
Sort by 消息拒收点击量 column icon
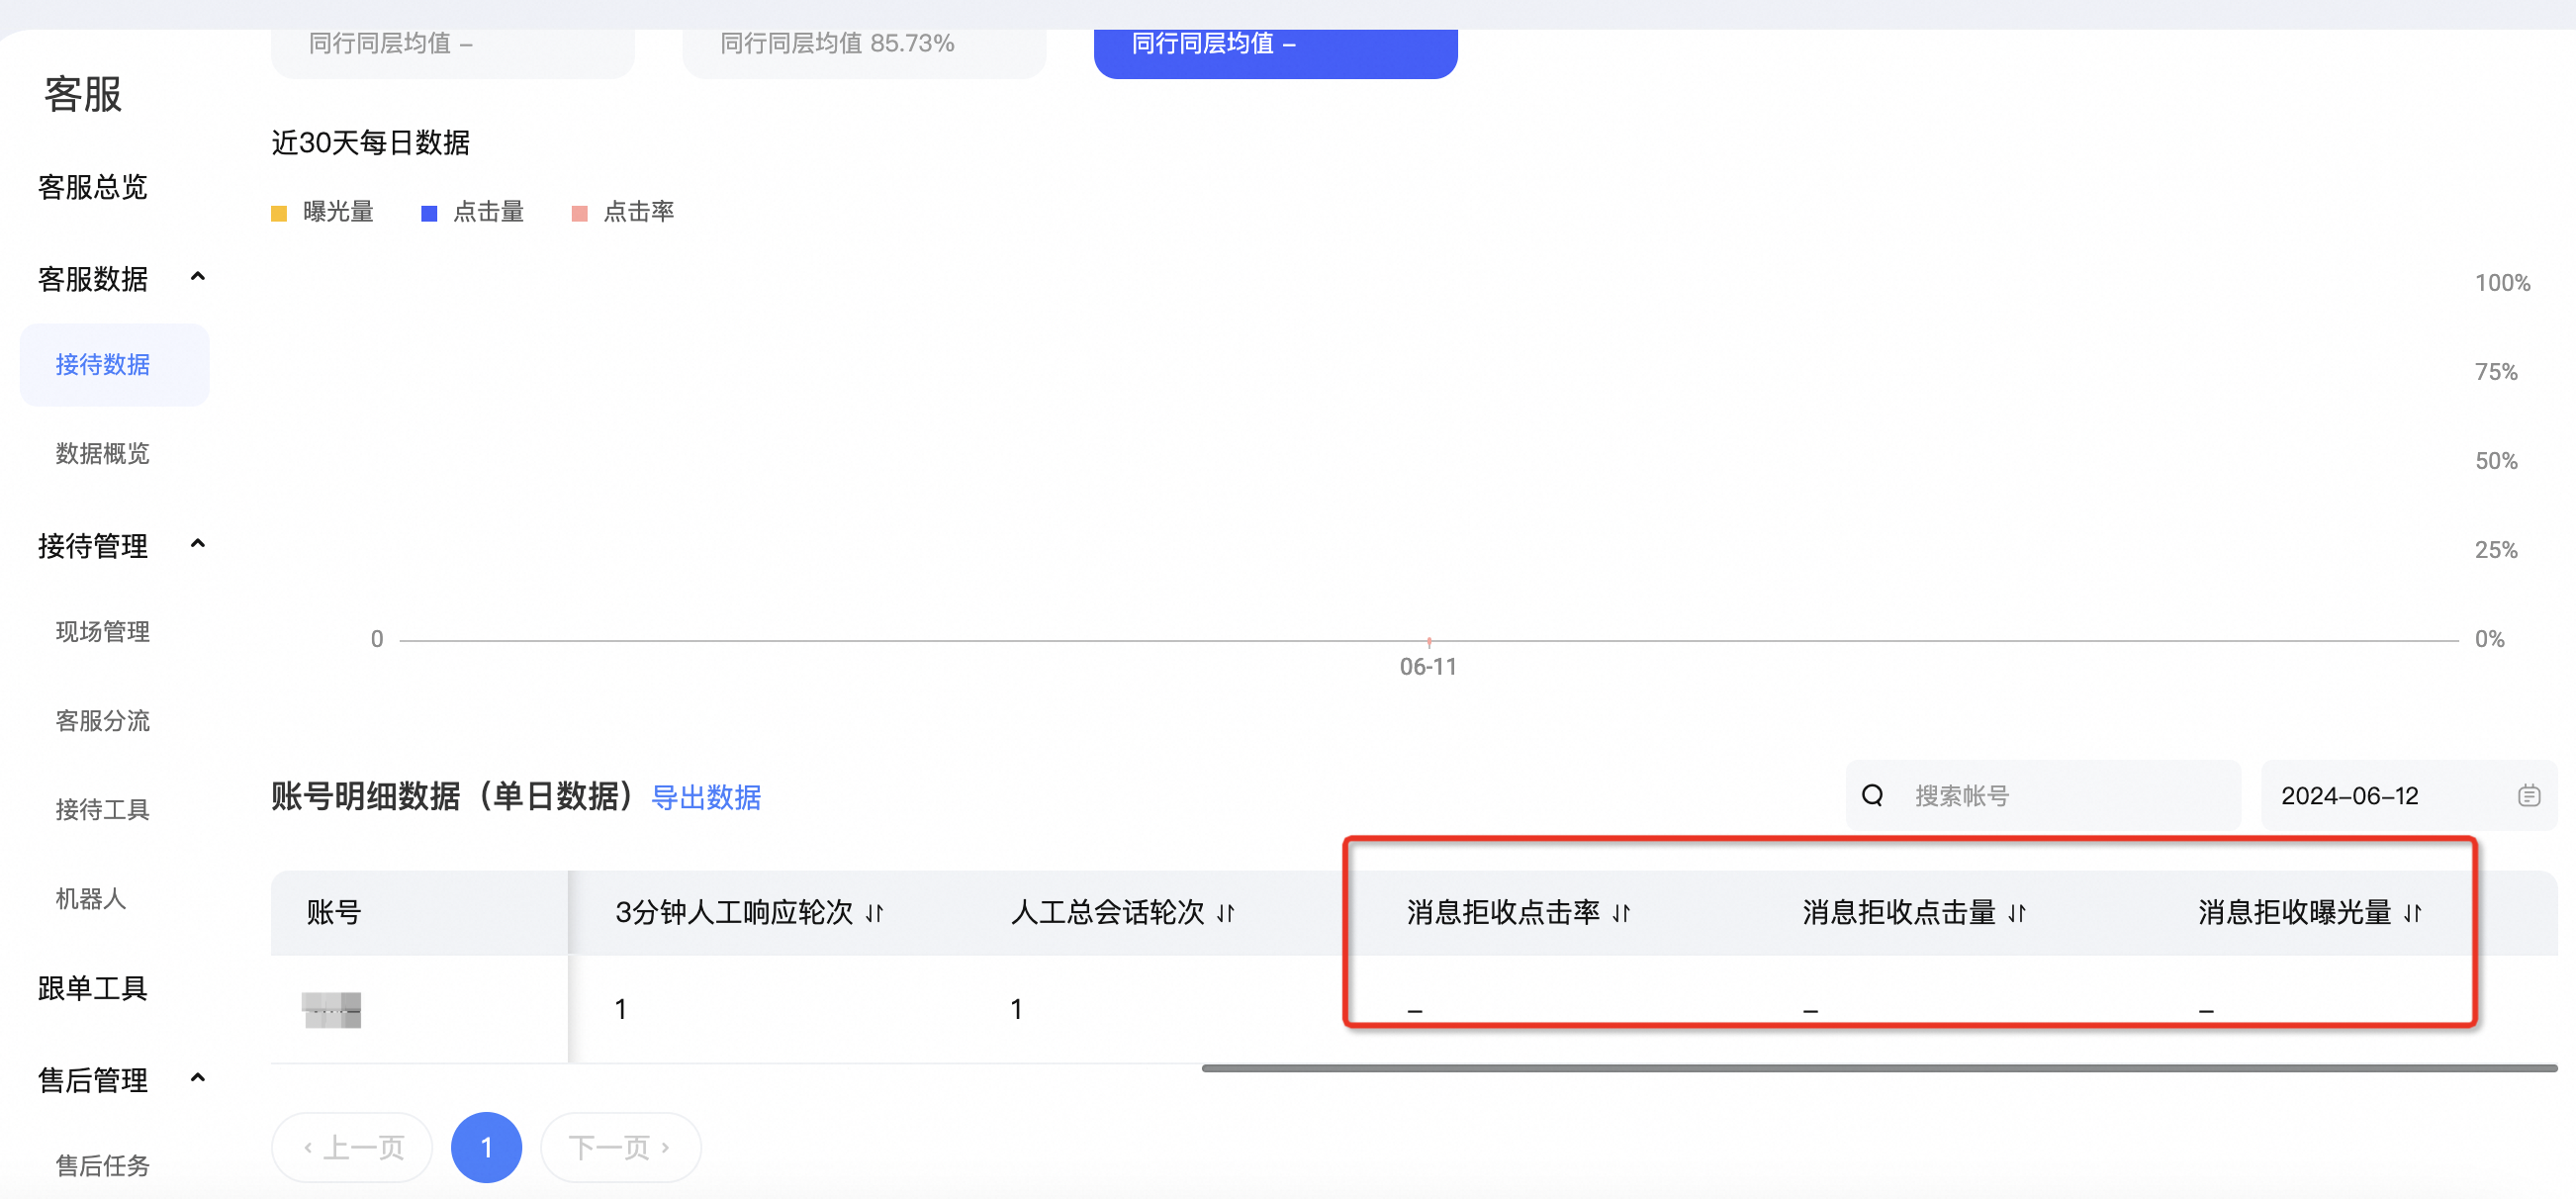tap(2017, 913)
